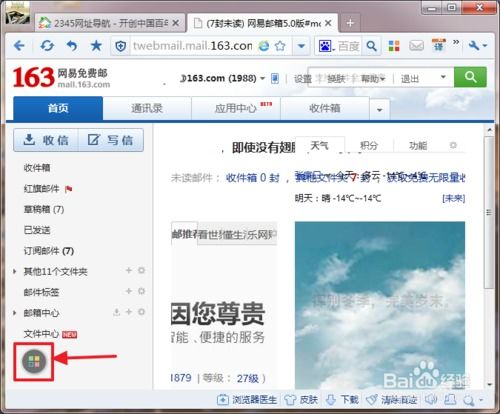Screen dimensions: 500x414
Task: Open 订阅邮件 (7) folder
Action: pyautogui.click(x=49, y=251)
